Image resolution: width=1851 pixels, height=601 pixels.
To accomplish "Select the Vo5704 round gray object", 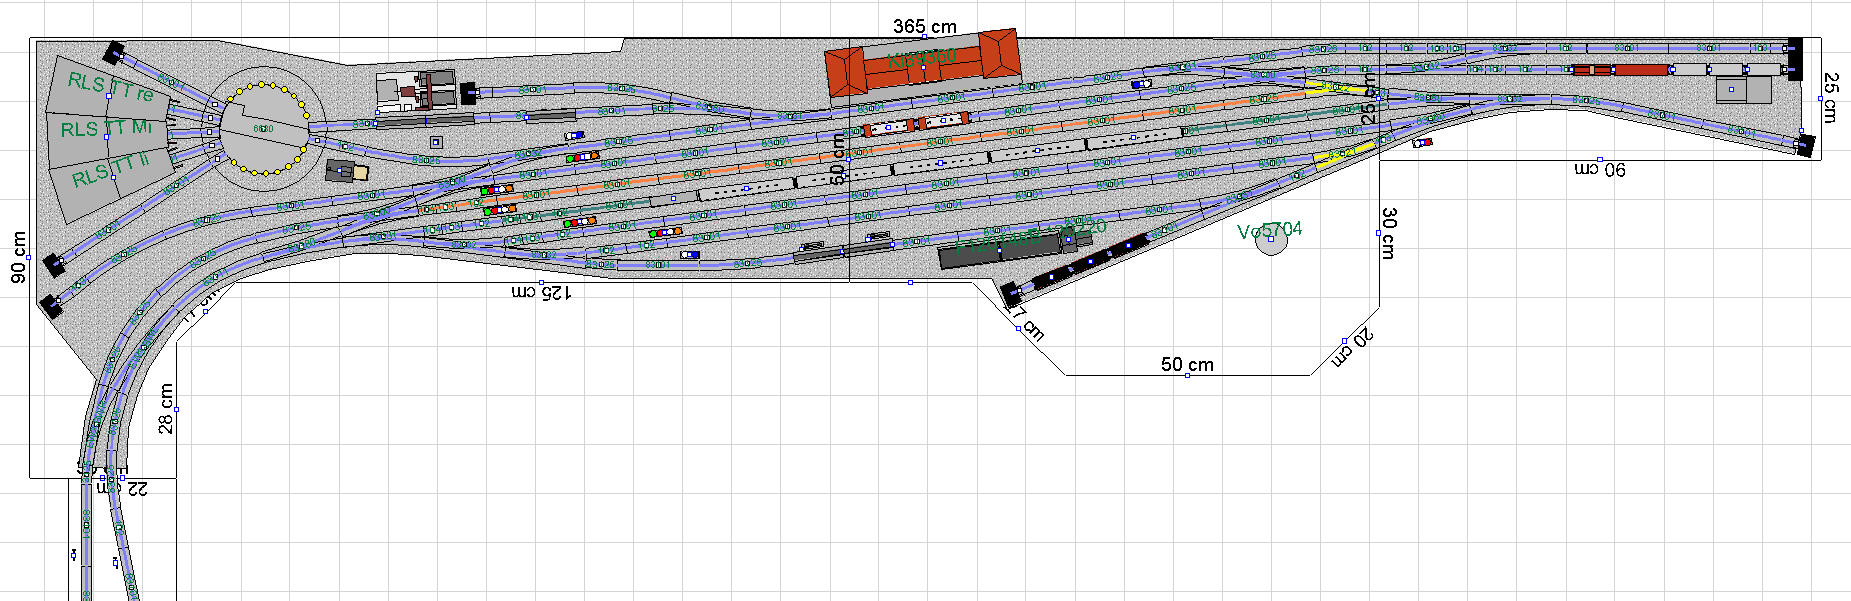I will tap(1270, 241).
